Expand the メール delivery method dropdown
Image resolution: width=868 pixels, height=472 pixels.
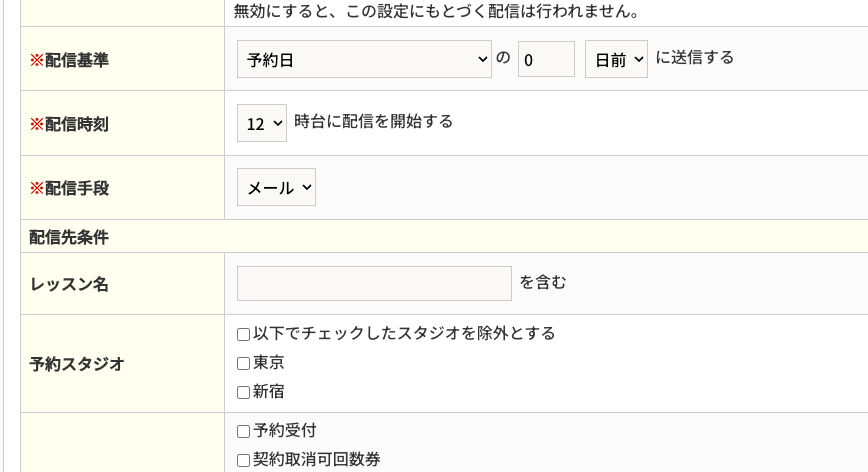pyautogui.click(x=276, y=187)
